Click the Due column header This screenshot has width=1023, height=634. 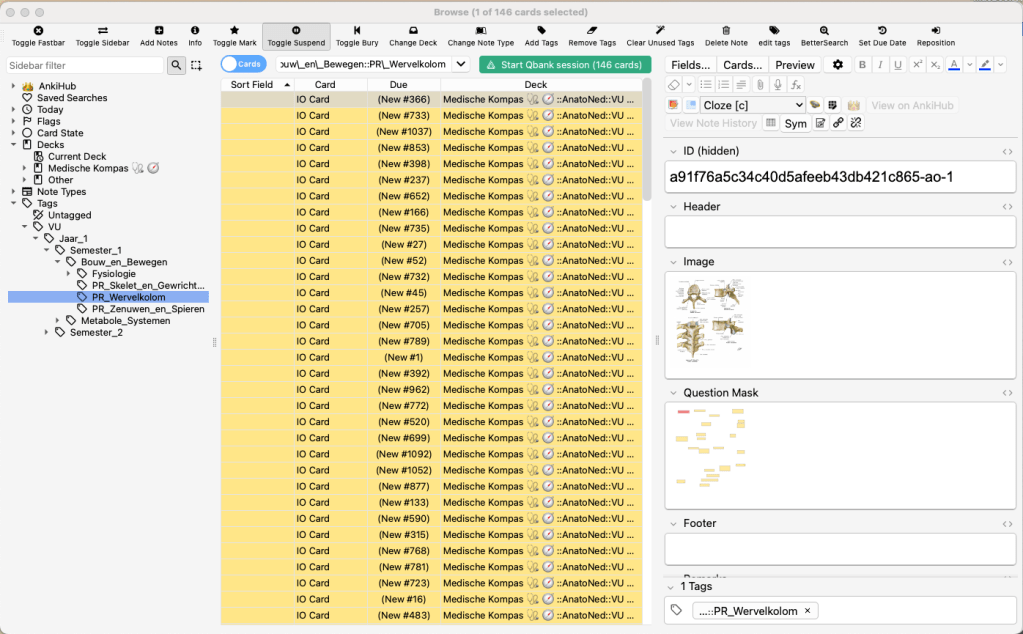(x=398, y=85)
